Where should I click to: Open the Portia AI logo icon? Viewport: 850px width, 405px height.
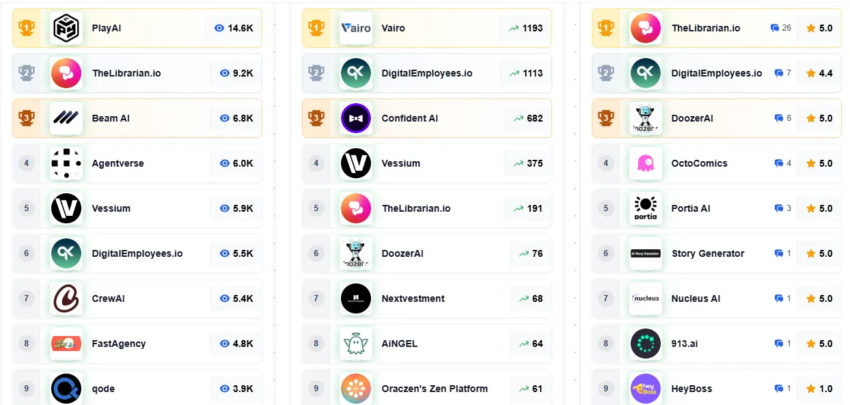pos(646,208)
